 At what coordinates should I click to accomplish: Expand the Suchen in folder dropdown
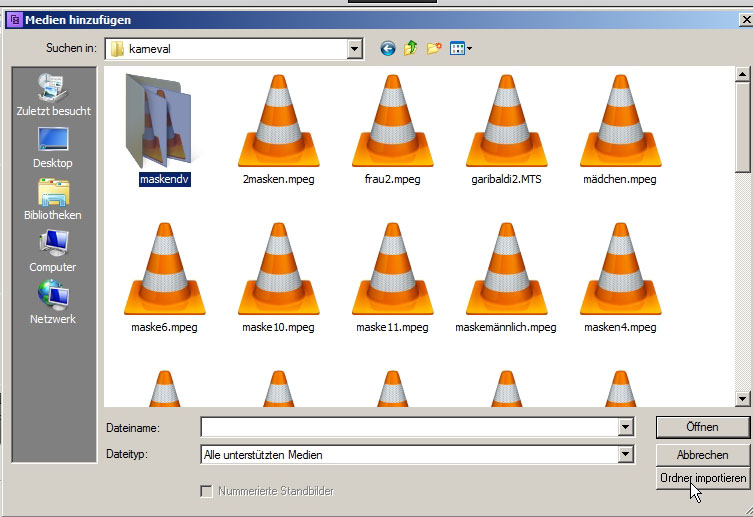pyautogui.click(x=354, y=48)
